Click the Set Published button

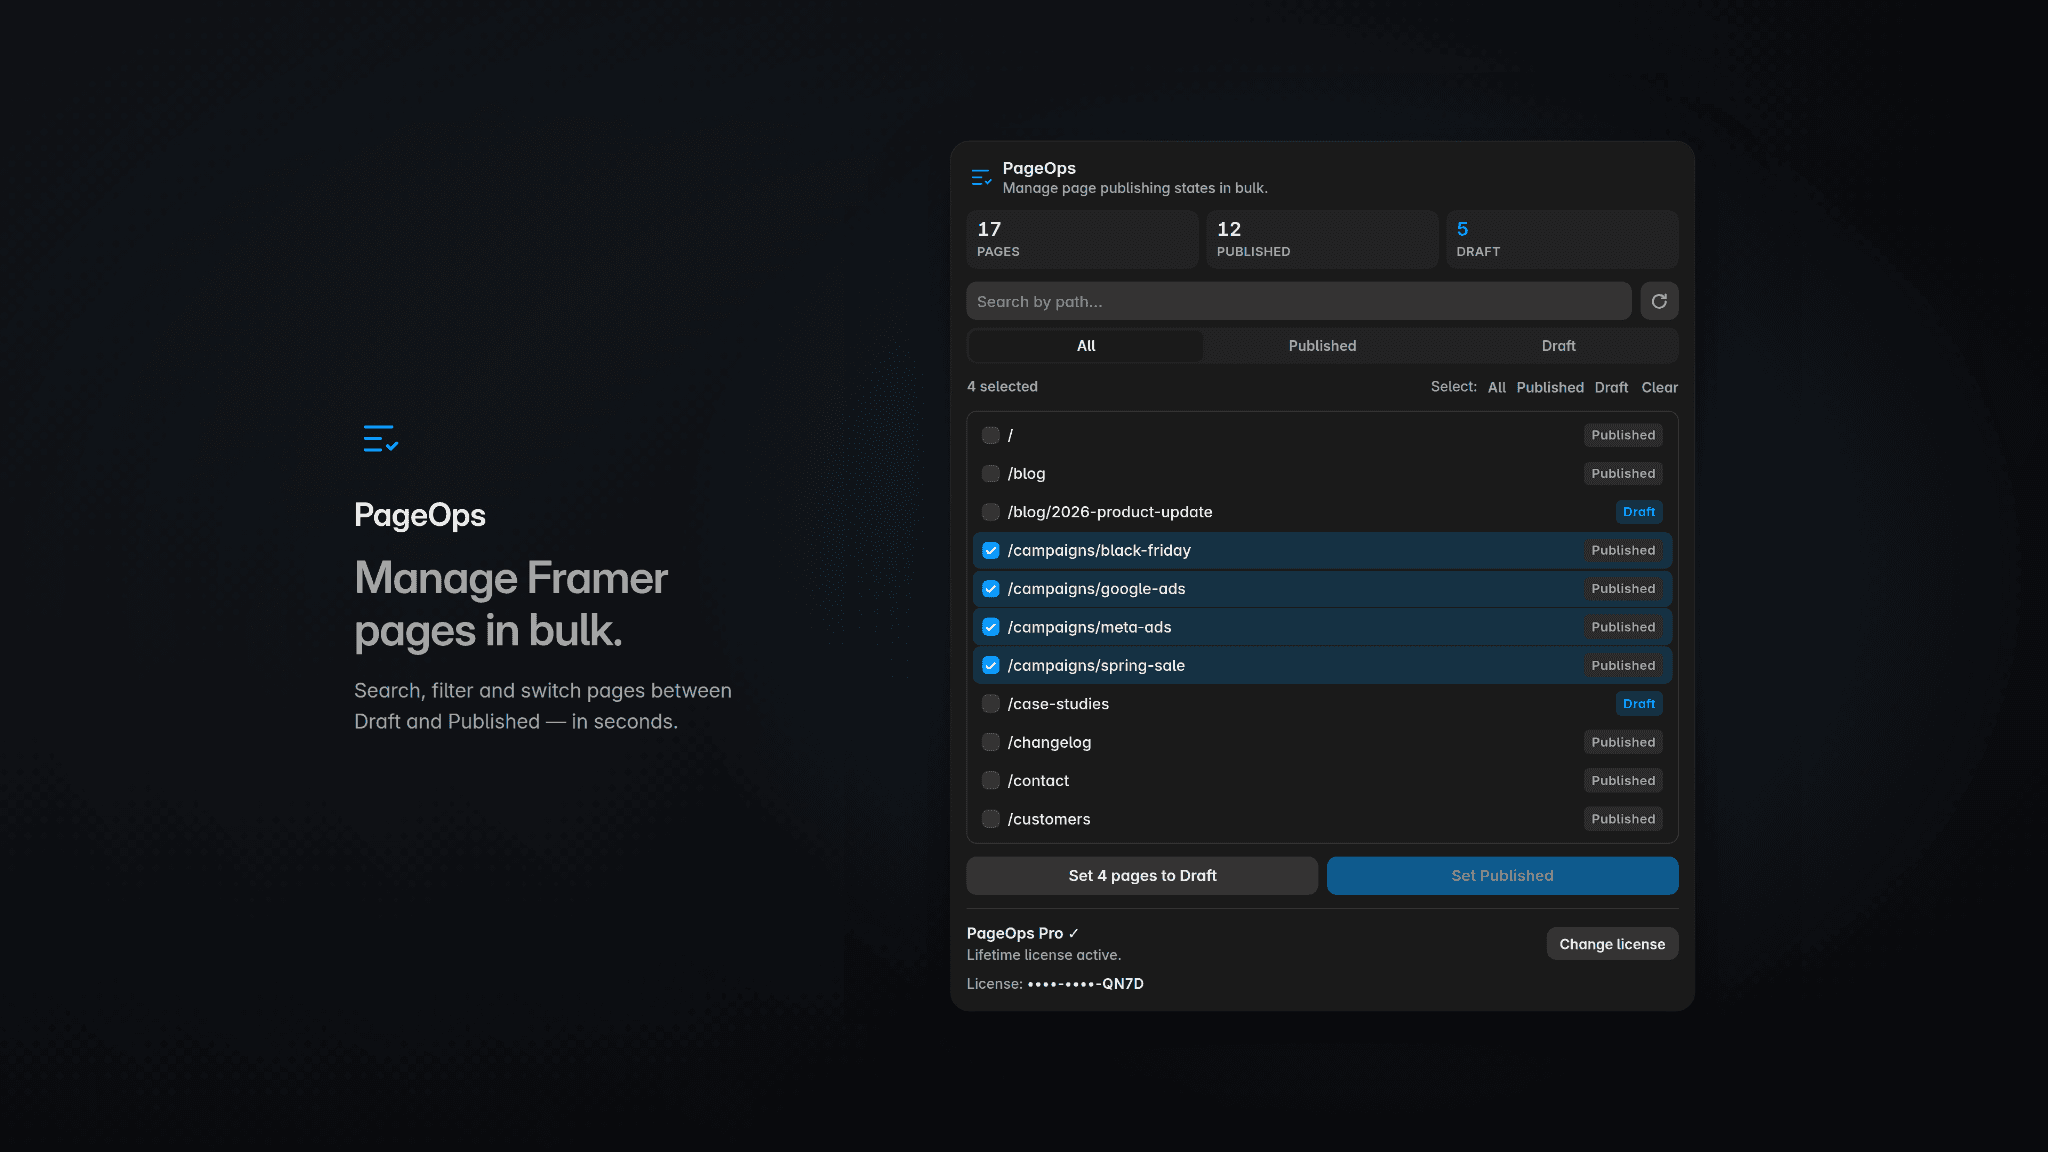pos(1502,876)
